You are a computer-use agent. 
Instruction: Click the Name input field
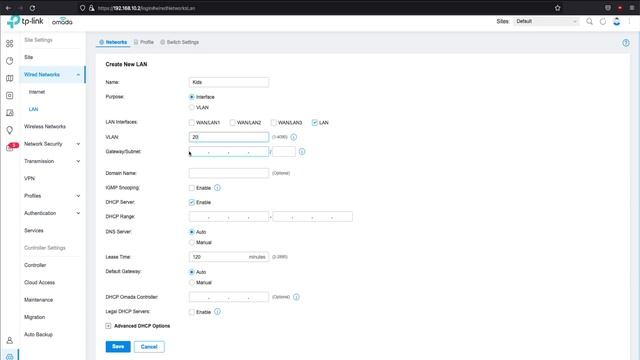pos(229,82)
